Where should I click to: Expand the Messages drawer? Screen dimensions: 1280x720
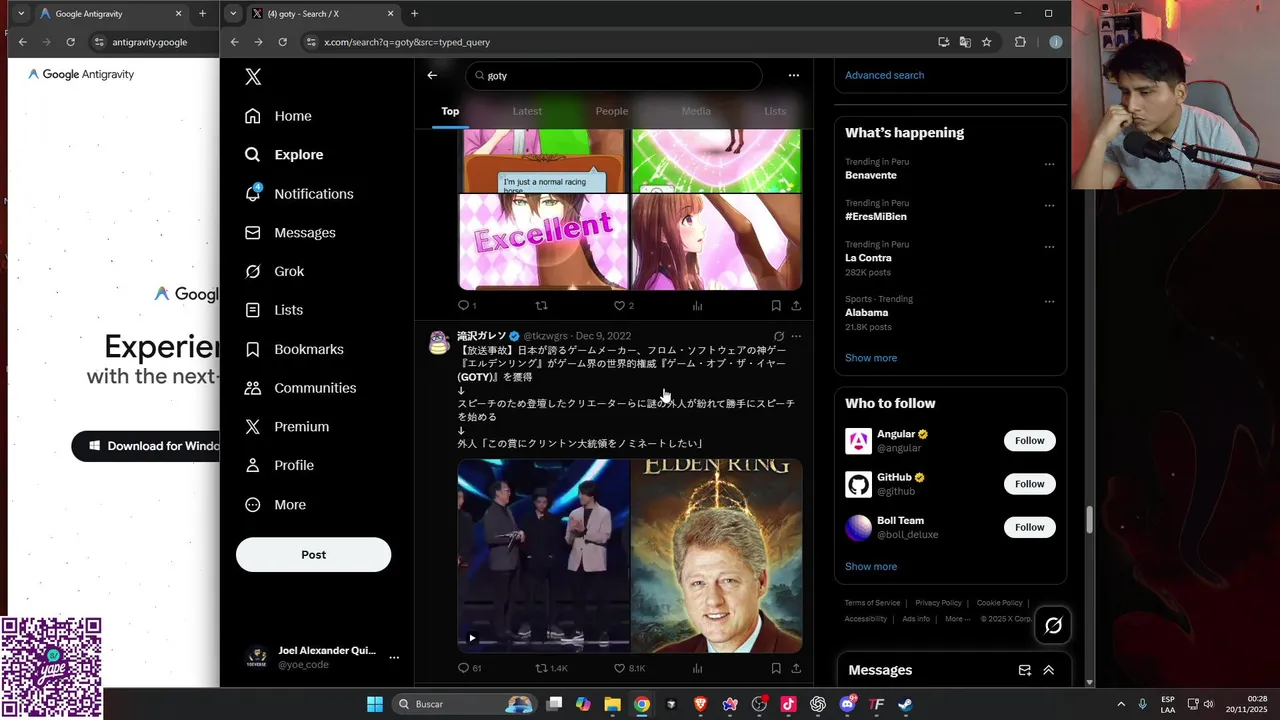(x=1049, y=670)
